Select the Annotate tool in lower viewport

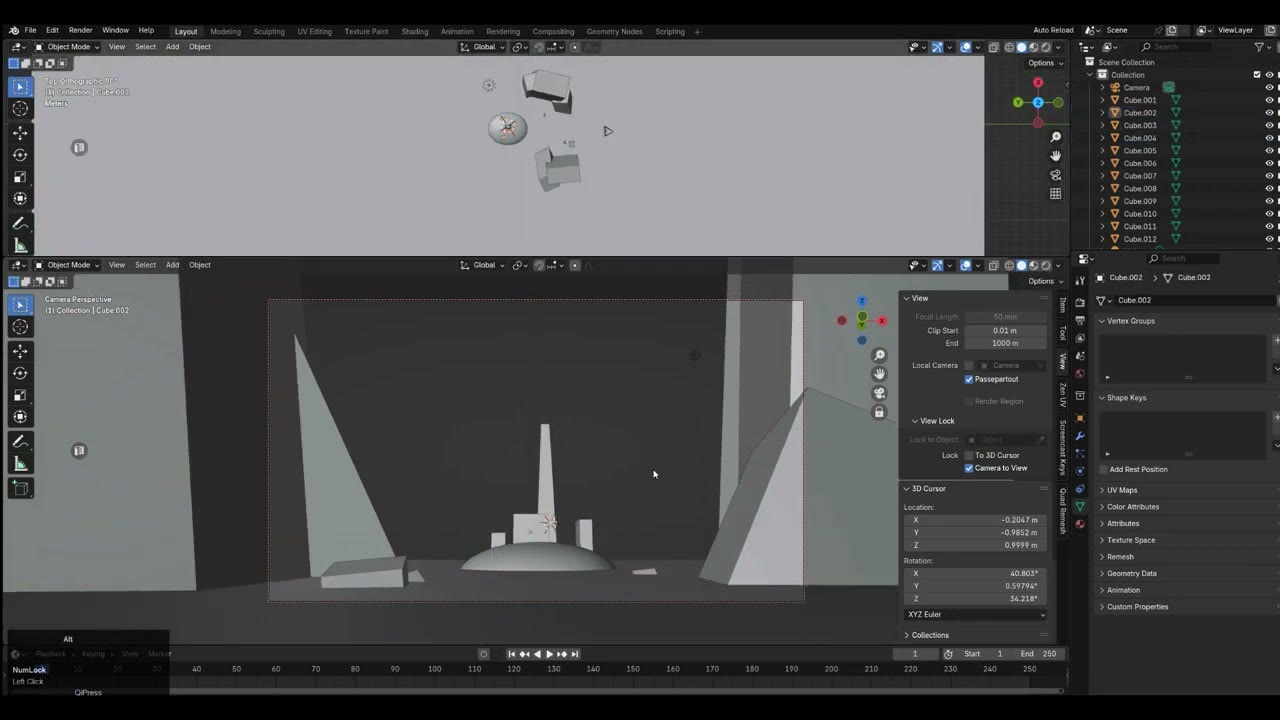click(20, 442)
